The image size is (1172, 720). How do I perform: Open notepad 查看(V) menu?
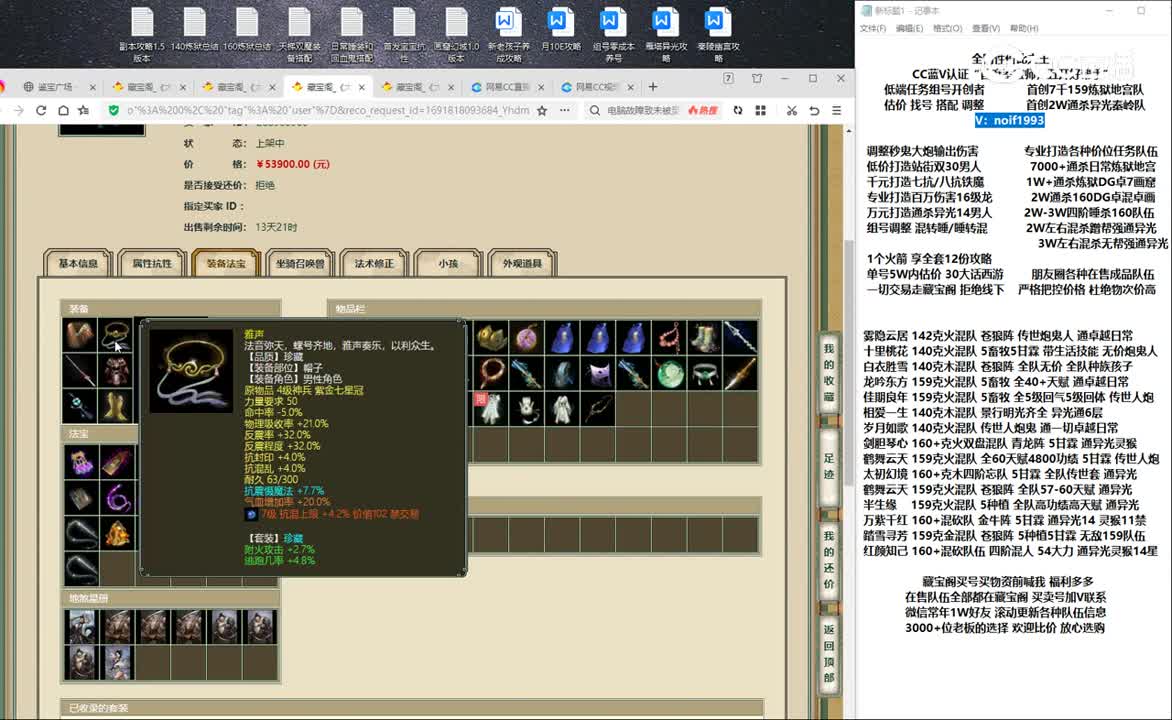(x=986, y=28)
